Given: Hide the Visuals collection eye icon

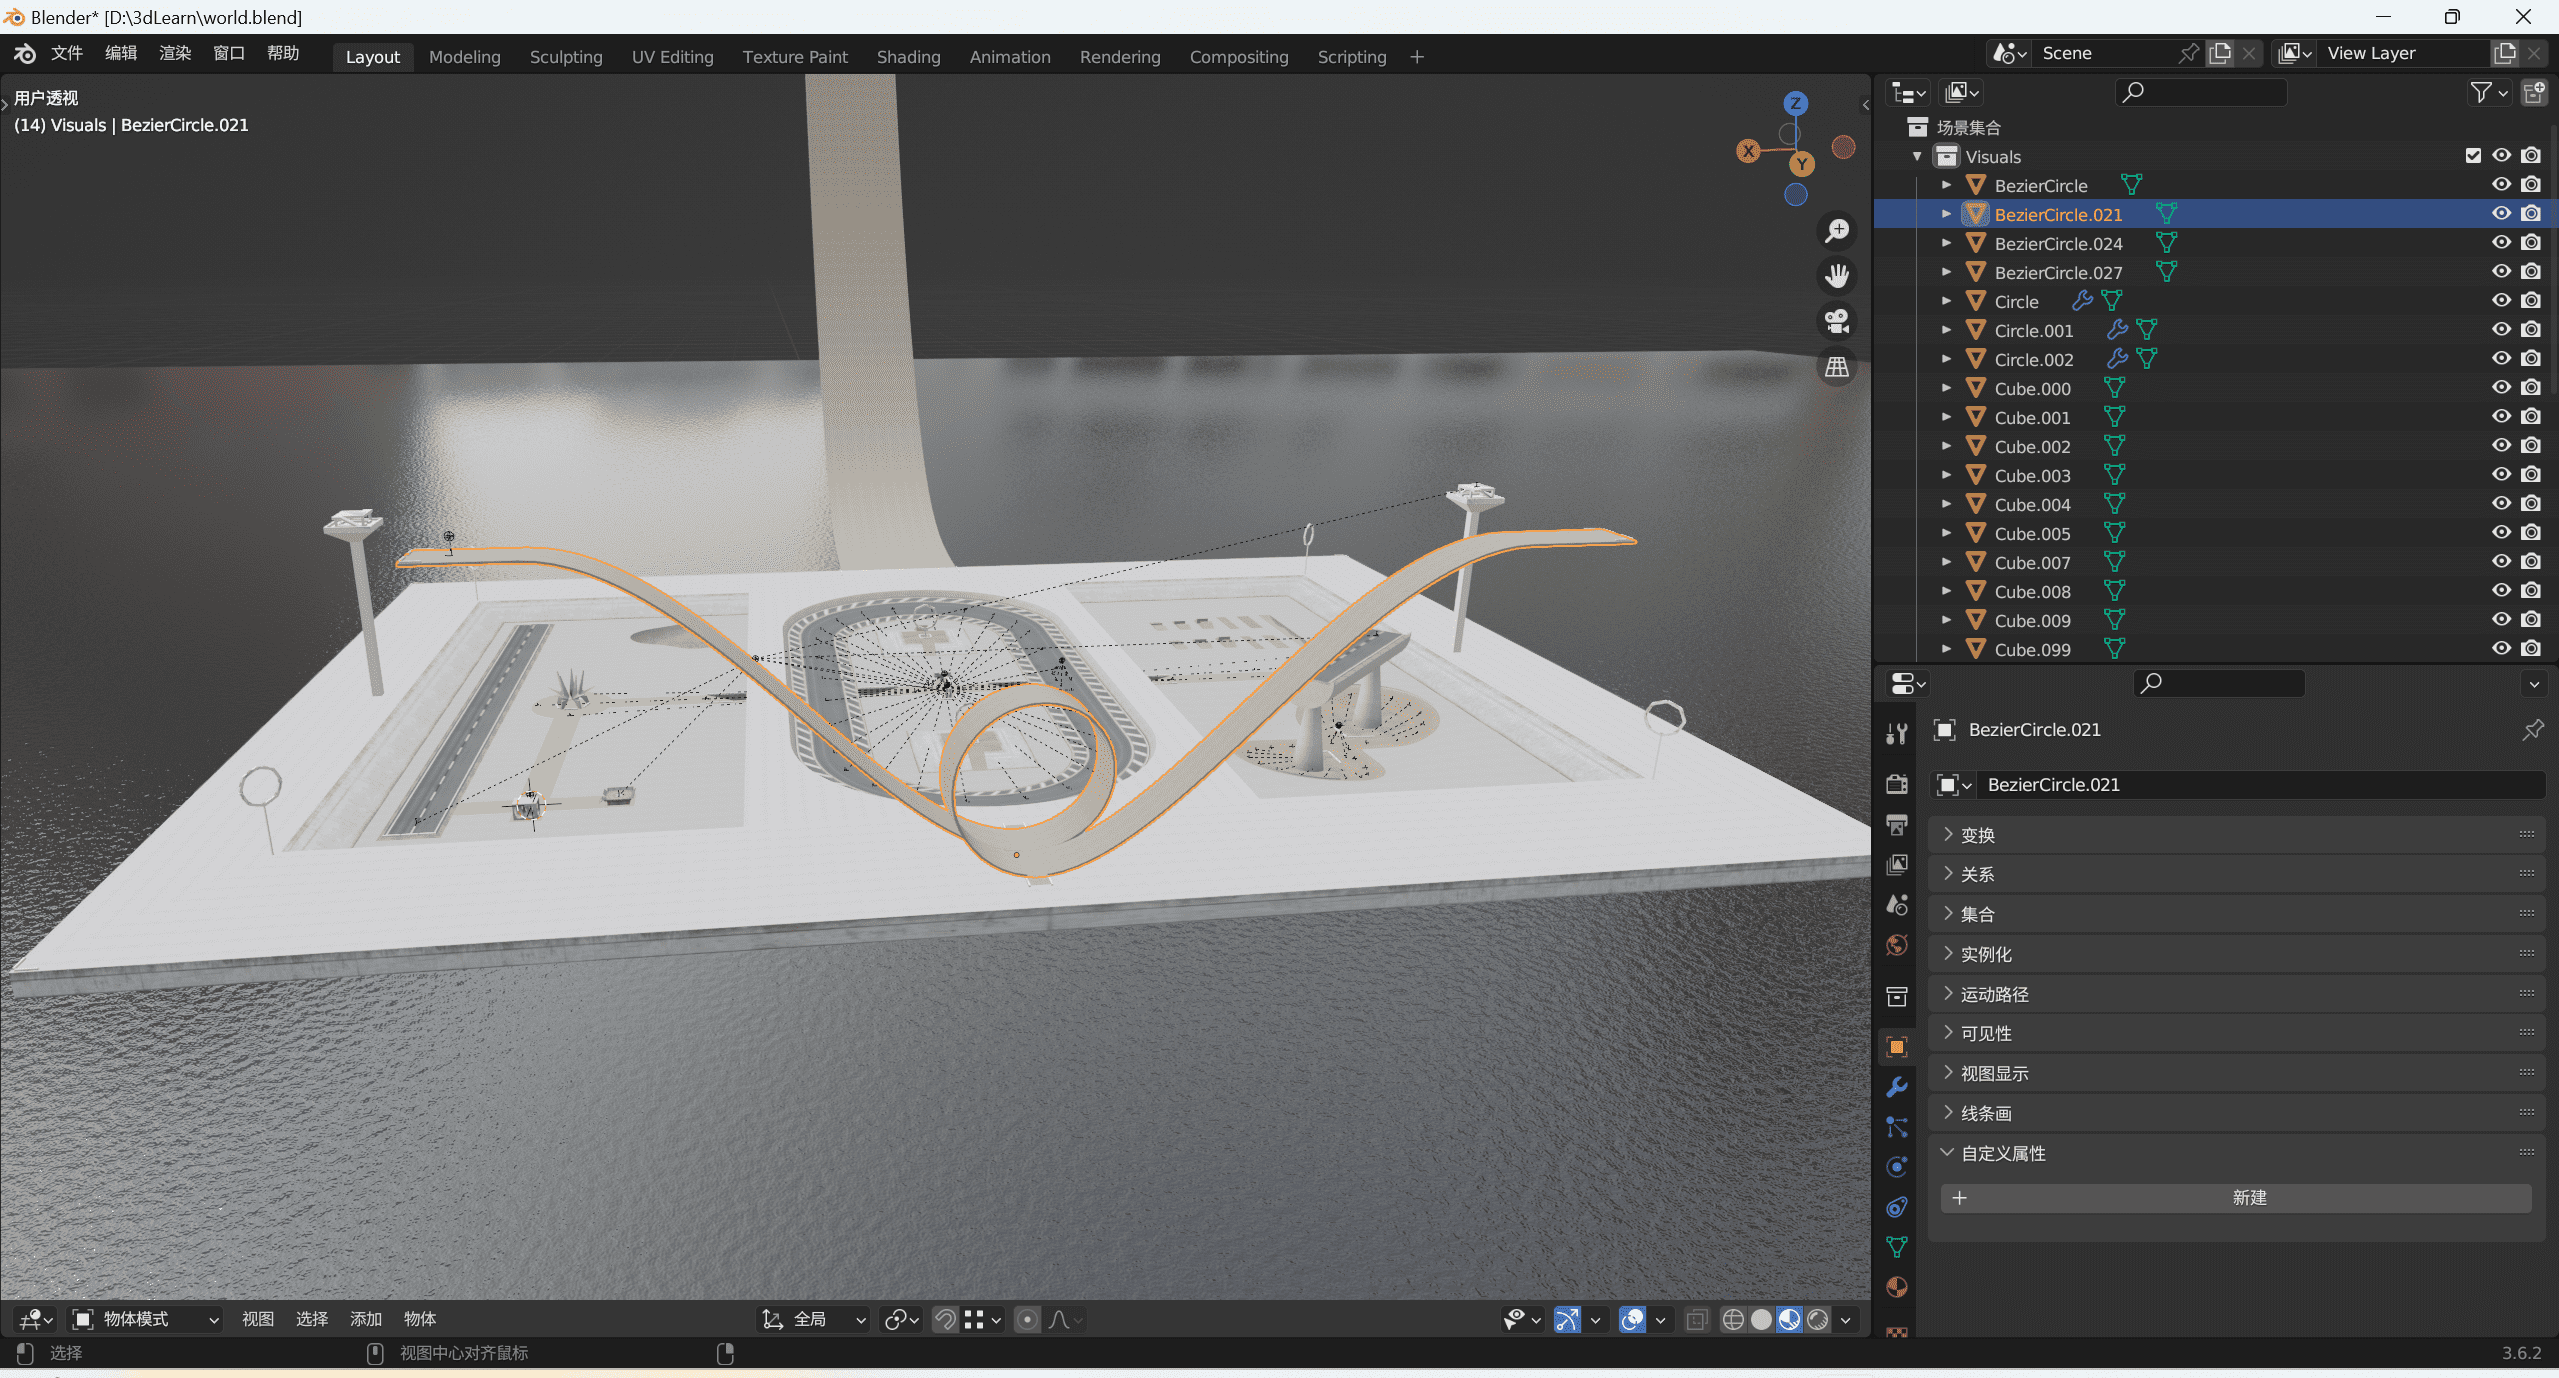Looking at the screenshot, I should coord(2501,156).
